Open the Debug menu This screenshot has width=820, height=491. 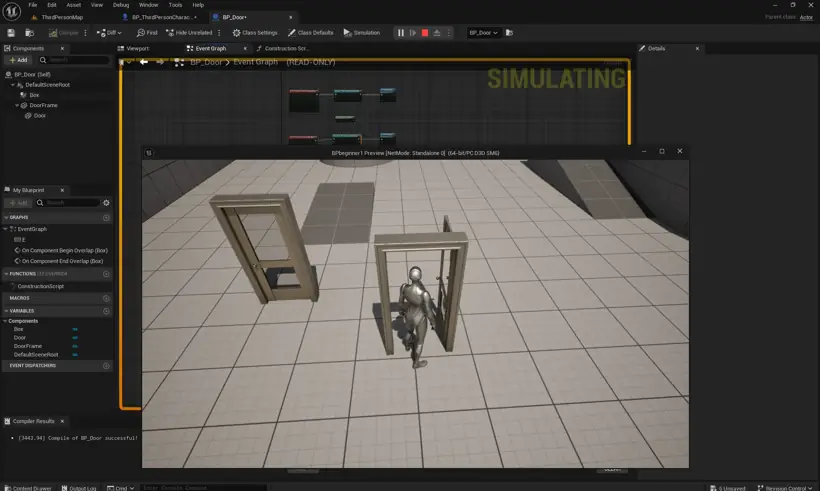[x=121, y=5]
